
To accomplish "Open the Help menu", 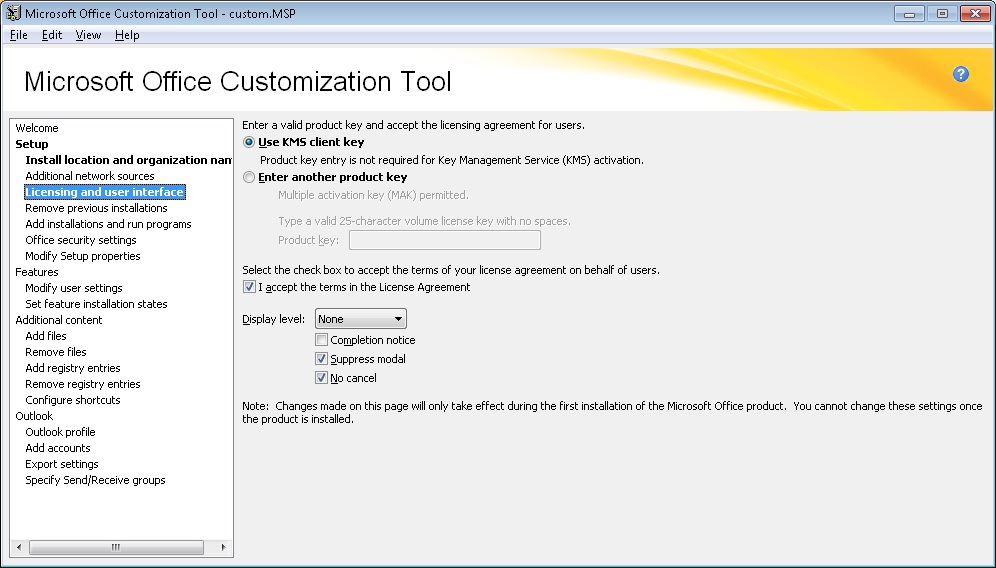I will (127, 35).
